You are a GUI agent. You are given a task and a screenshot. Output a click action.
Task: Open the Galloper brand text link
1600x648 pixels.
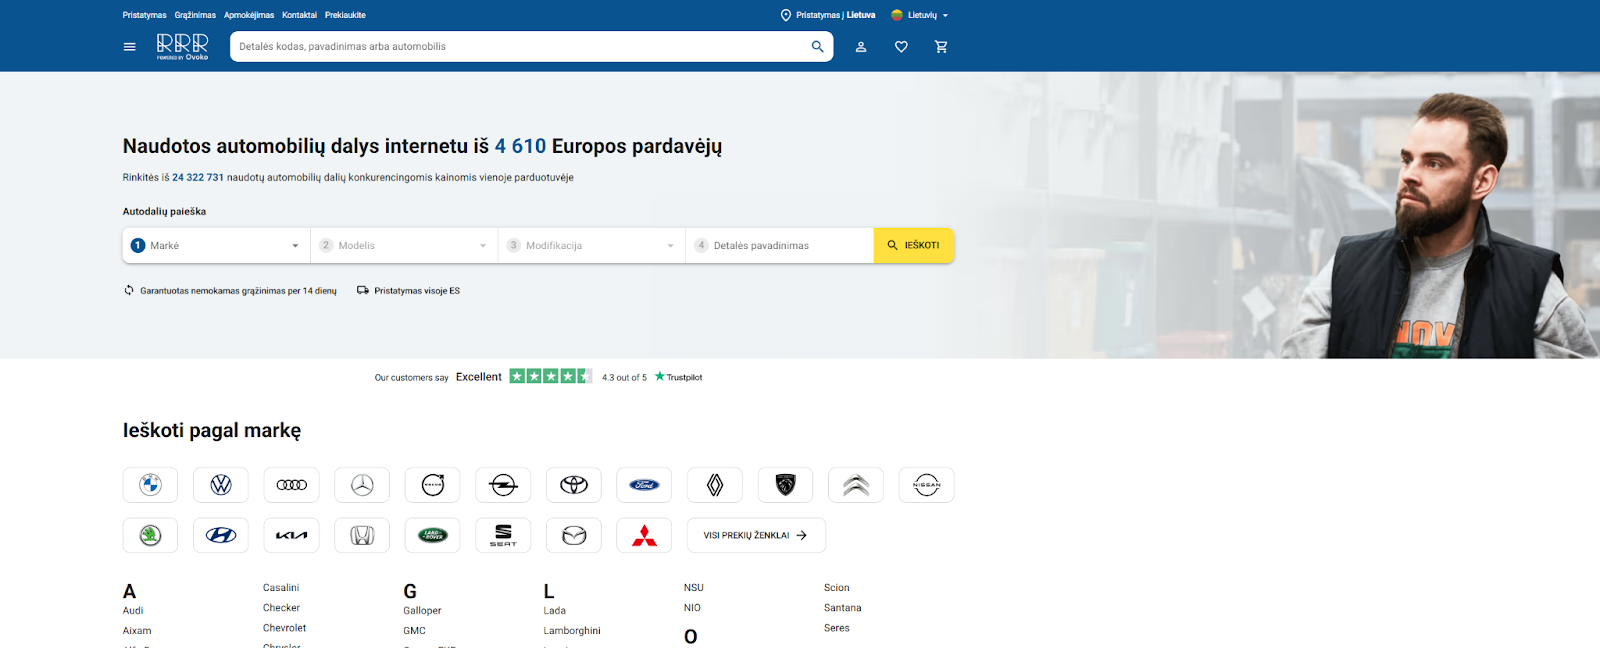(422, 611)
